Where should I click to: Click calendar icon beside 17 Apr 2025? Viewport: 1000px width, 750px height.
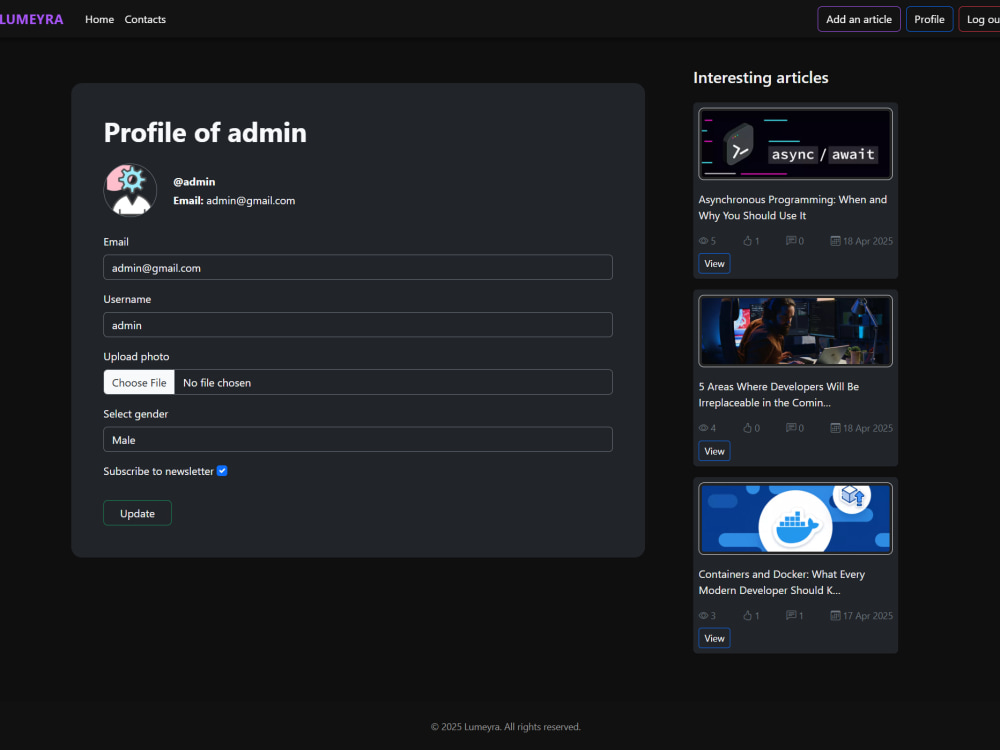[835, 615]
